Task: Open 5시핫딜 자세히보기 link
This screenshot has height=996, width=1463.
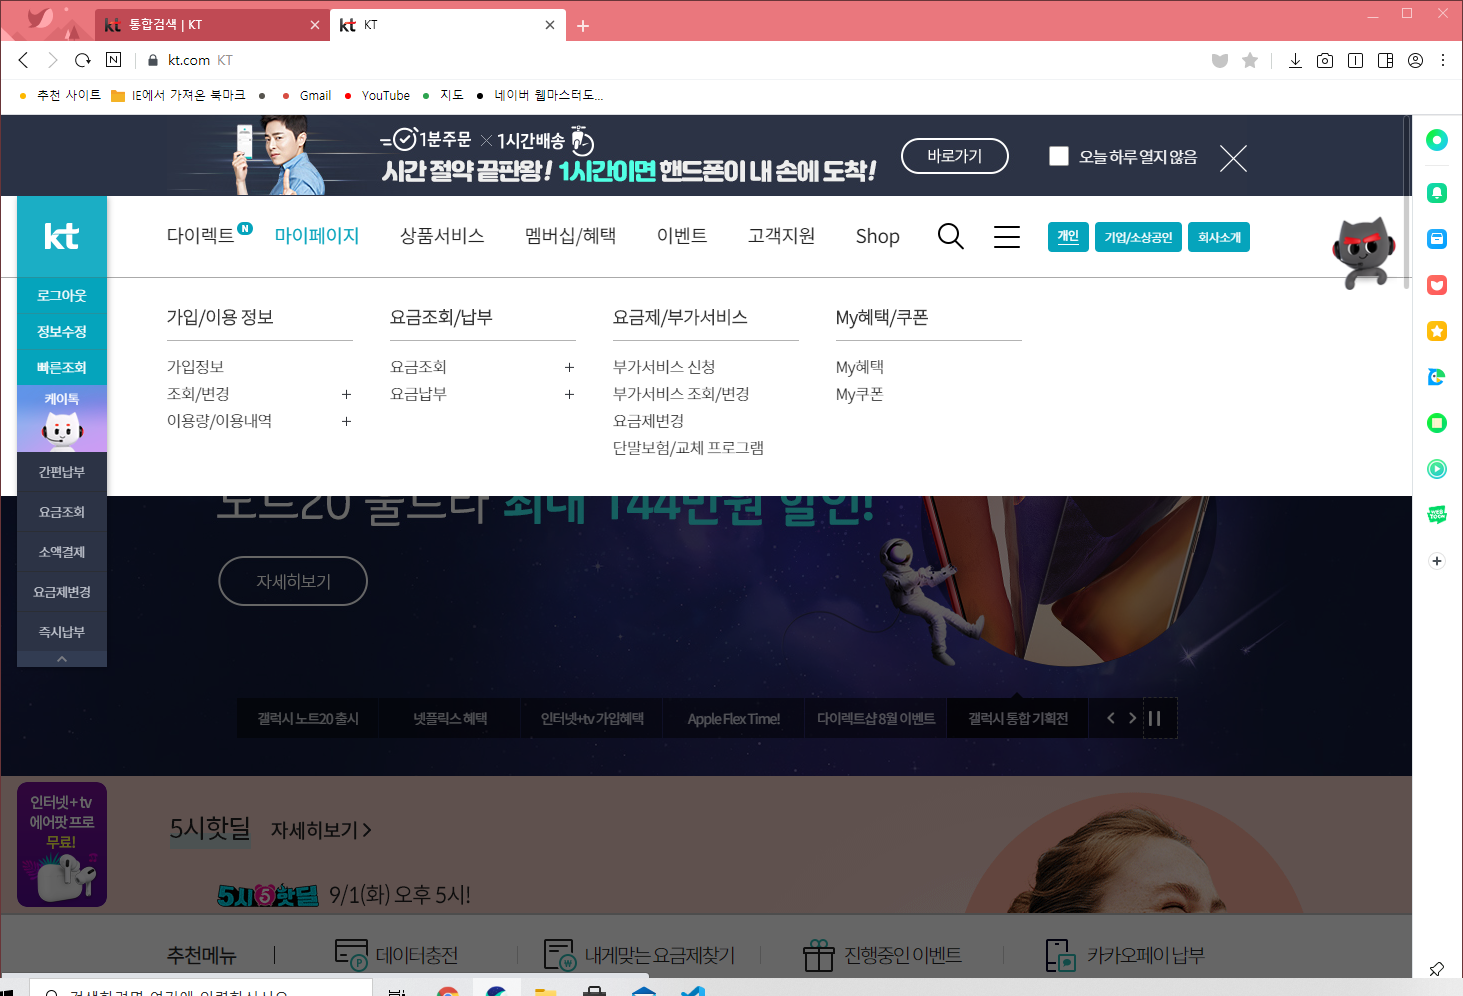Action: 321,830
